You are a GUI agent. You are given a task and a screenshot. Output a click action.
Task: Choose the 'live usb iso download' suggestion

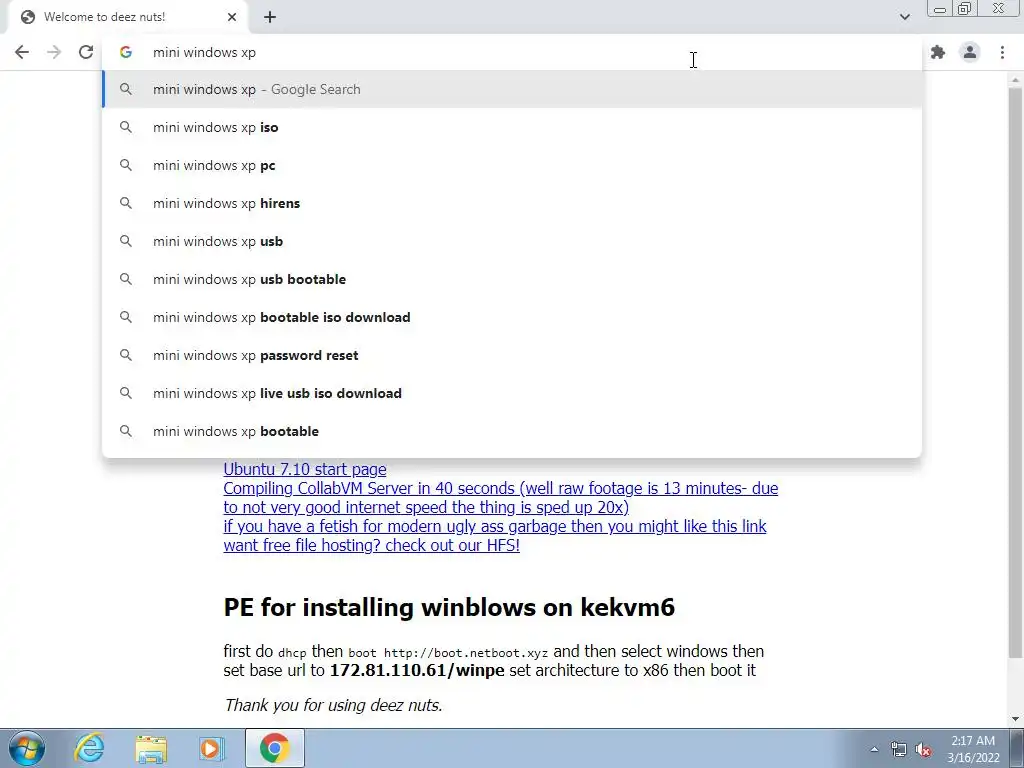512,393
